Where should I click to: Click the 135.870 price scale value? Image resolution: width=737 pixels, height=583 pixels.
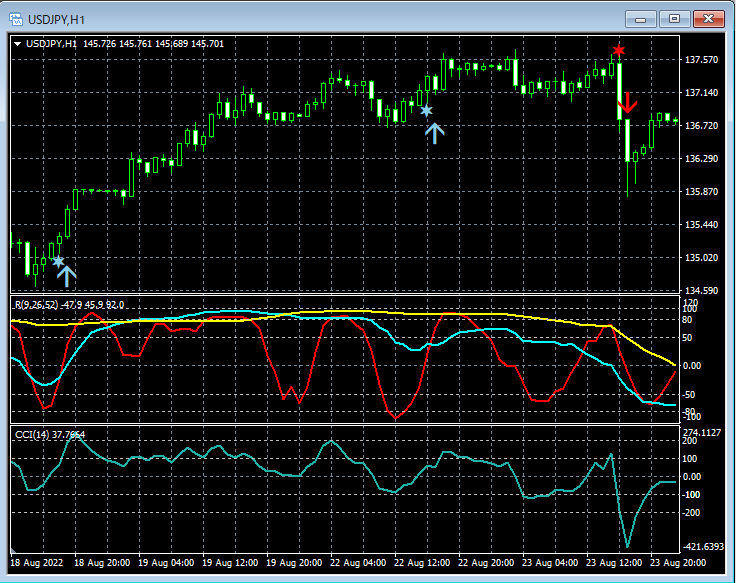click(x=701, y=191)
